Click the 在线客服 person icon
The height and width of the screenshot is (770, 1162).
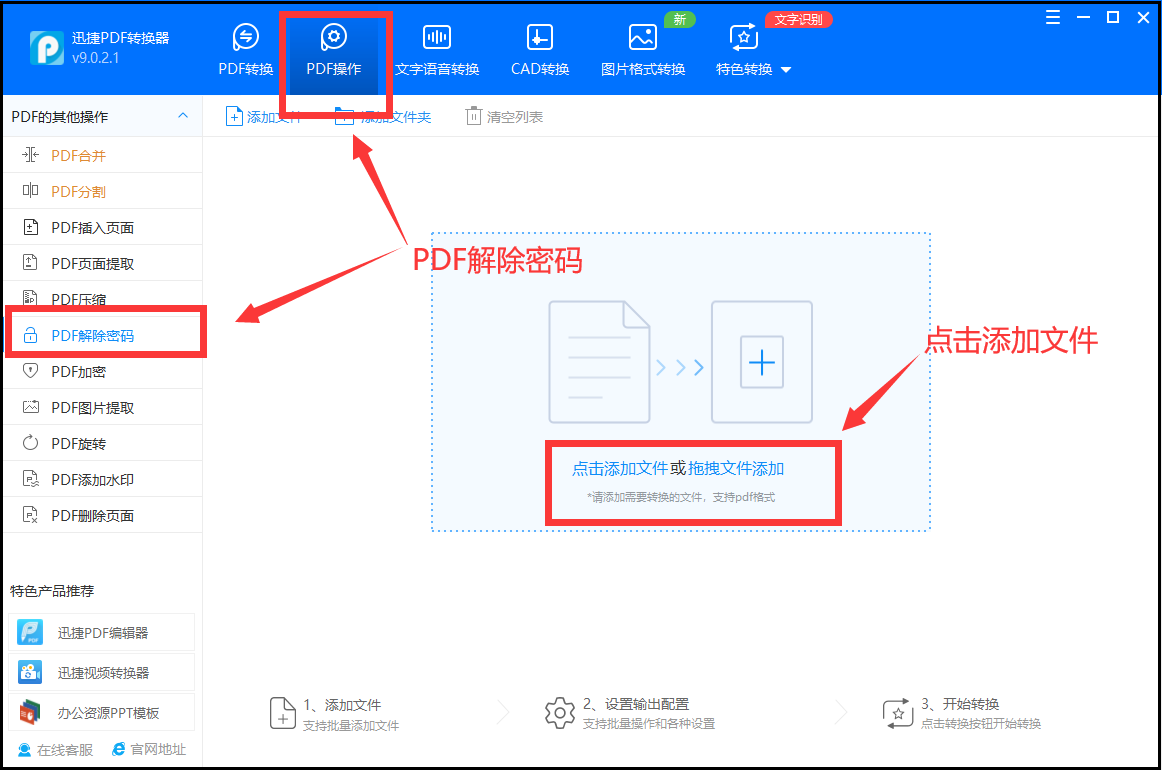24,749
